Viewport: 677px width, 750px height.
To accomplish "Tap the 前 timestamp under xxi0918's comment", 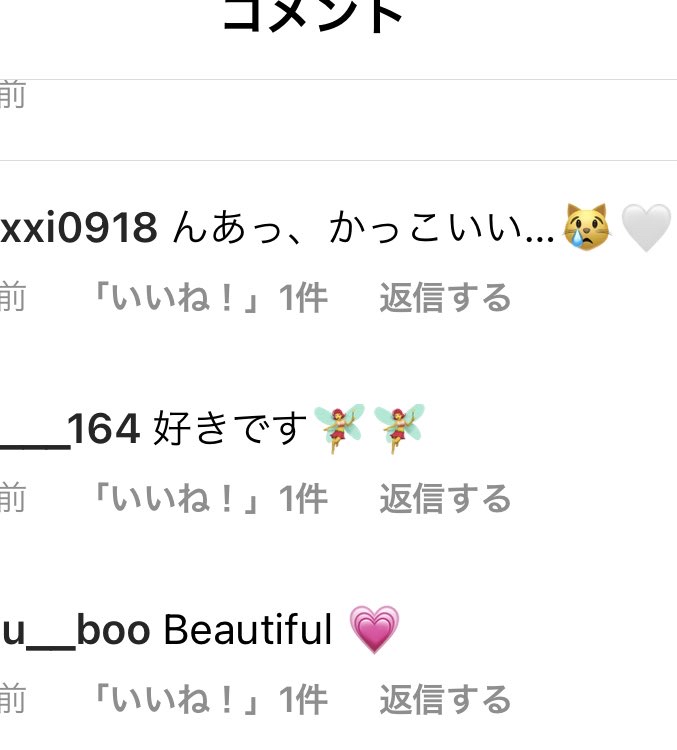I will tap(12, 298).
